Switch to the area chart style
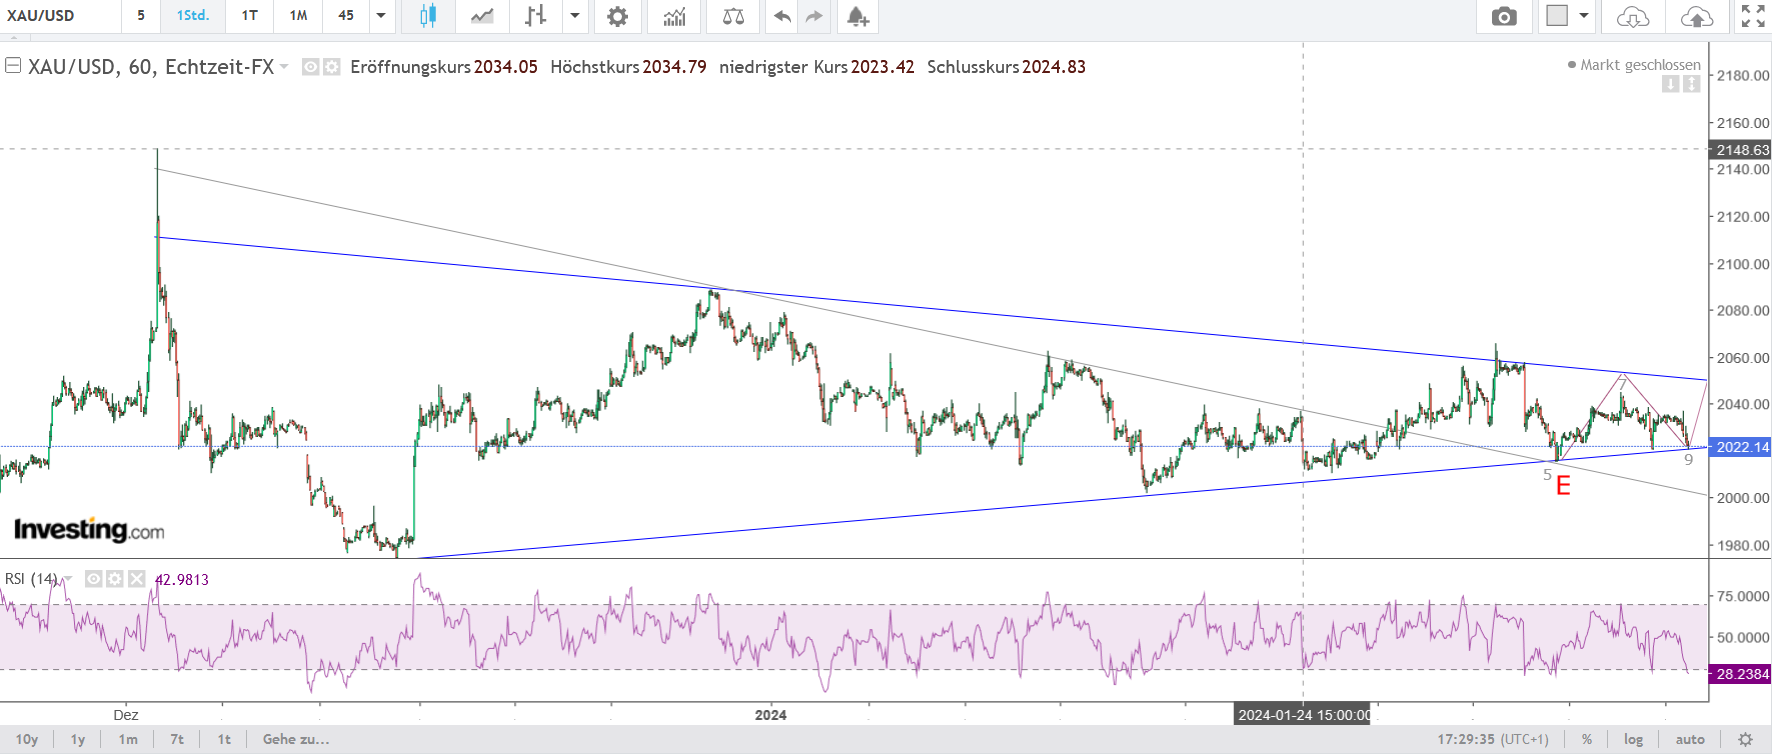 pos(482,16)
